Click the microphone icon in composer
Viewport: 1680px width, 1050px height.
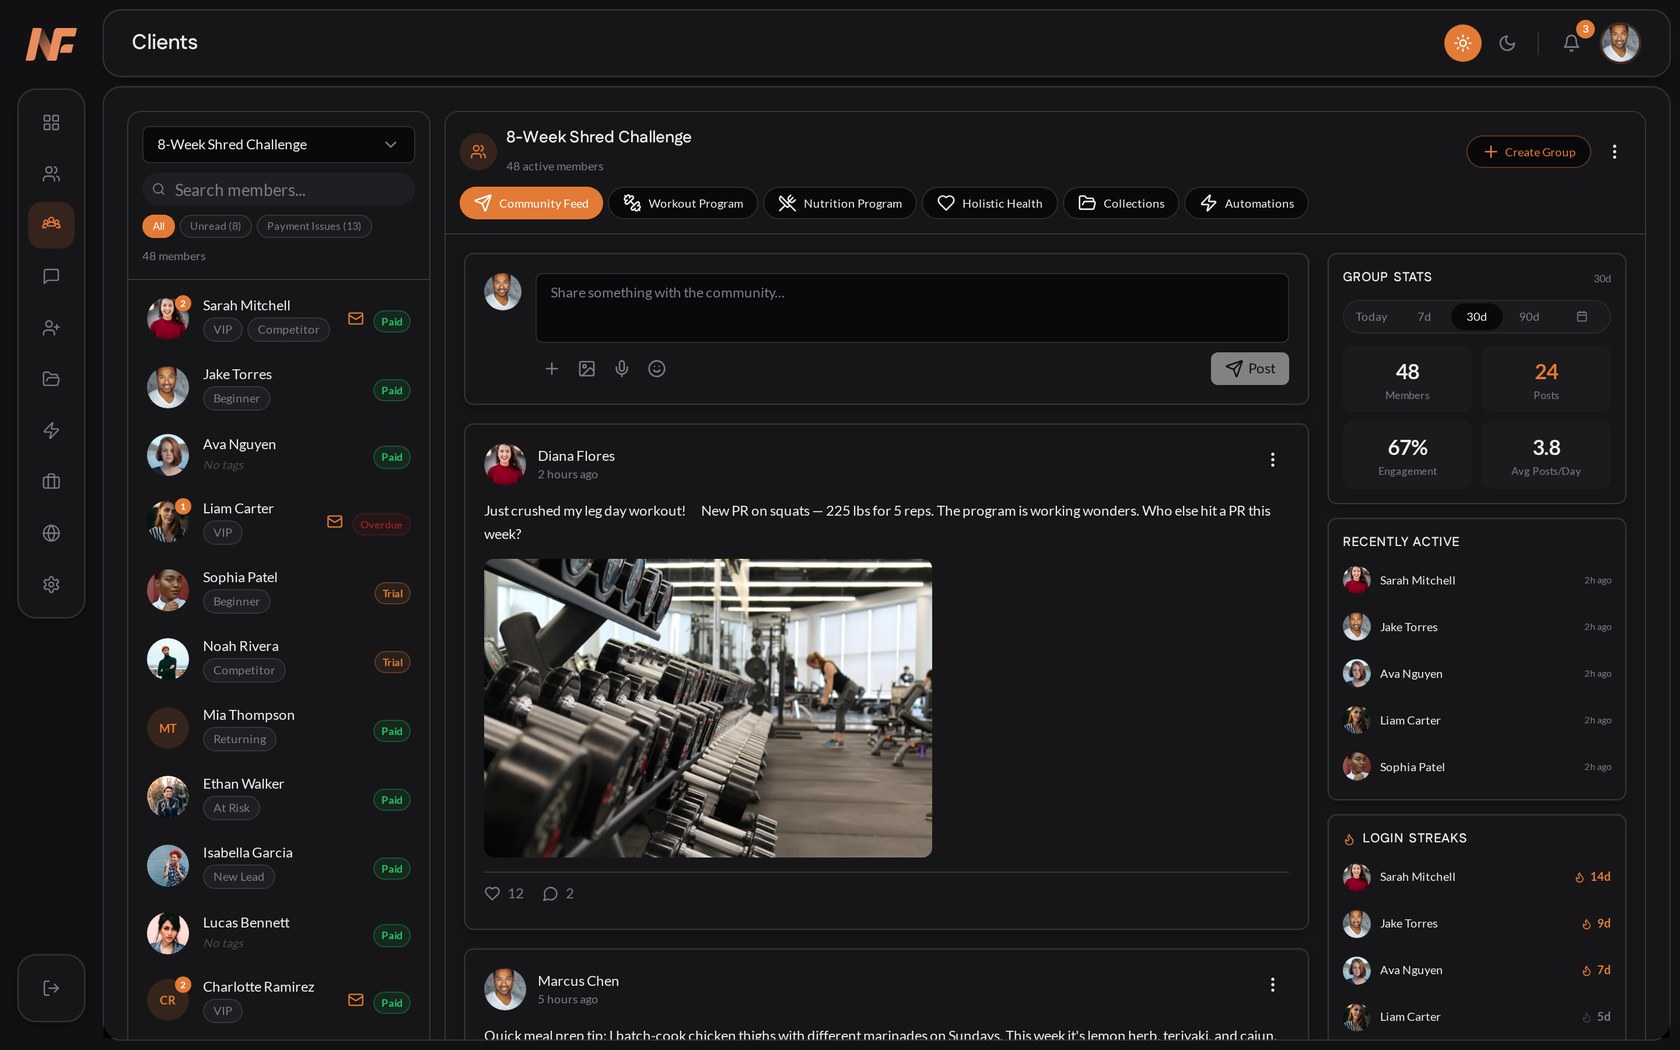coord(622,369)
